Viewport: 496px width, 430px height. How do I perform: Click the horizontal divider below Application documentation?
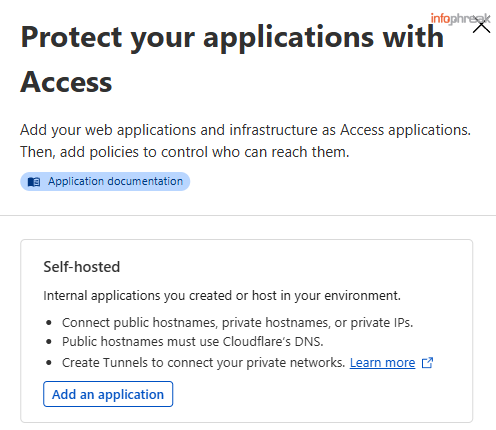point(248,215)
